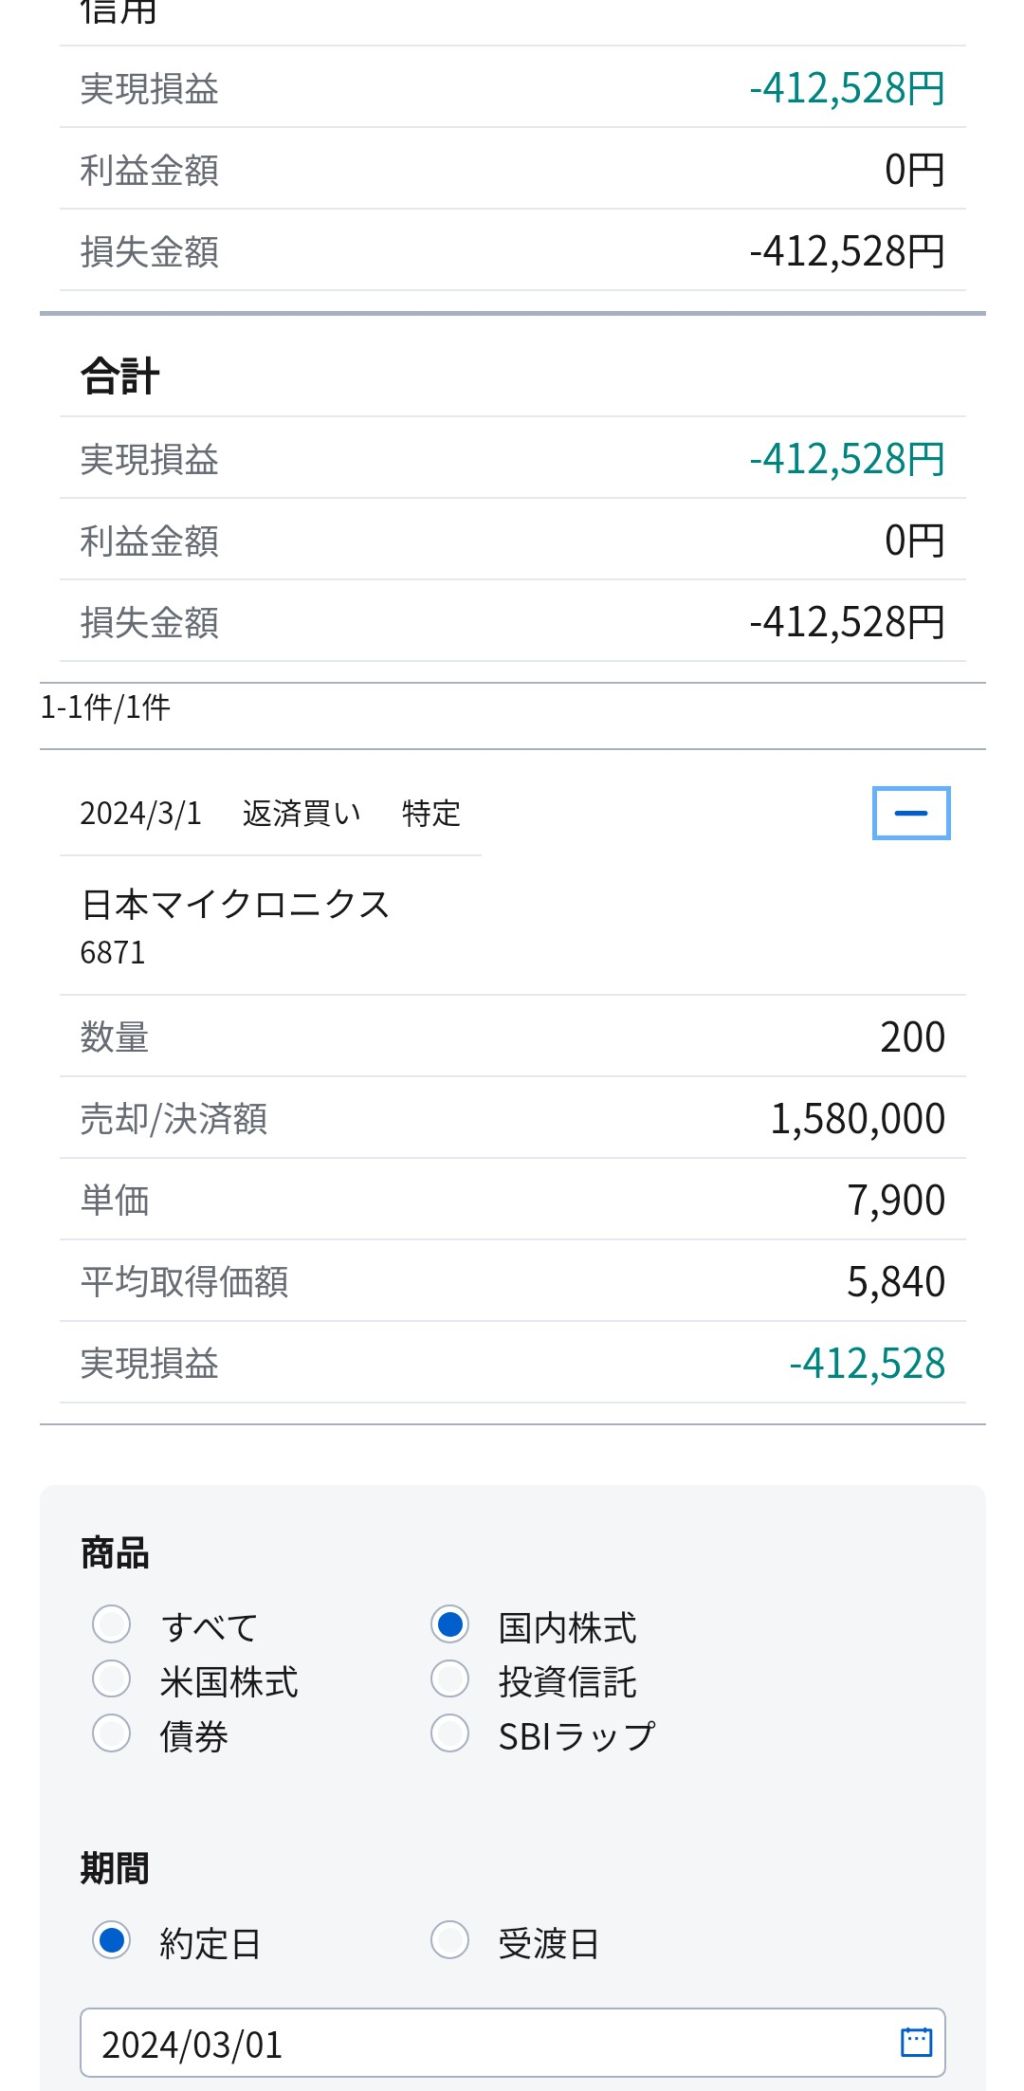Image resolution: width=1024 pixels, height=2091 pixels.
Task: Click the 平均取得価額 value 5,840
Action: [896, 1282]
